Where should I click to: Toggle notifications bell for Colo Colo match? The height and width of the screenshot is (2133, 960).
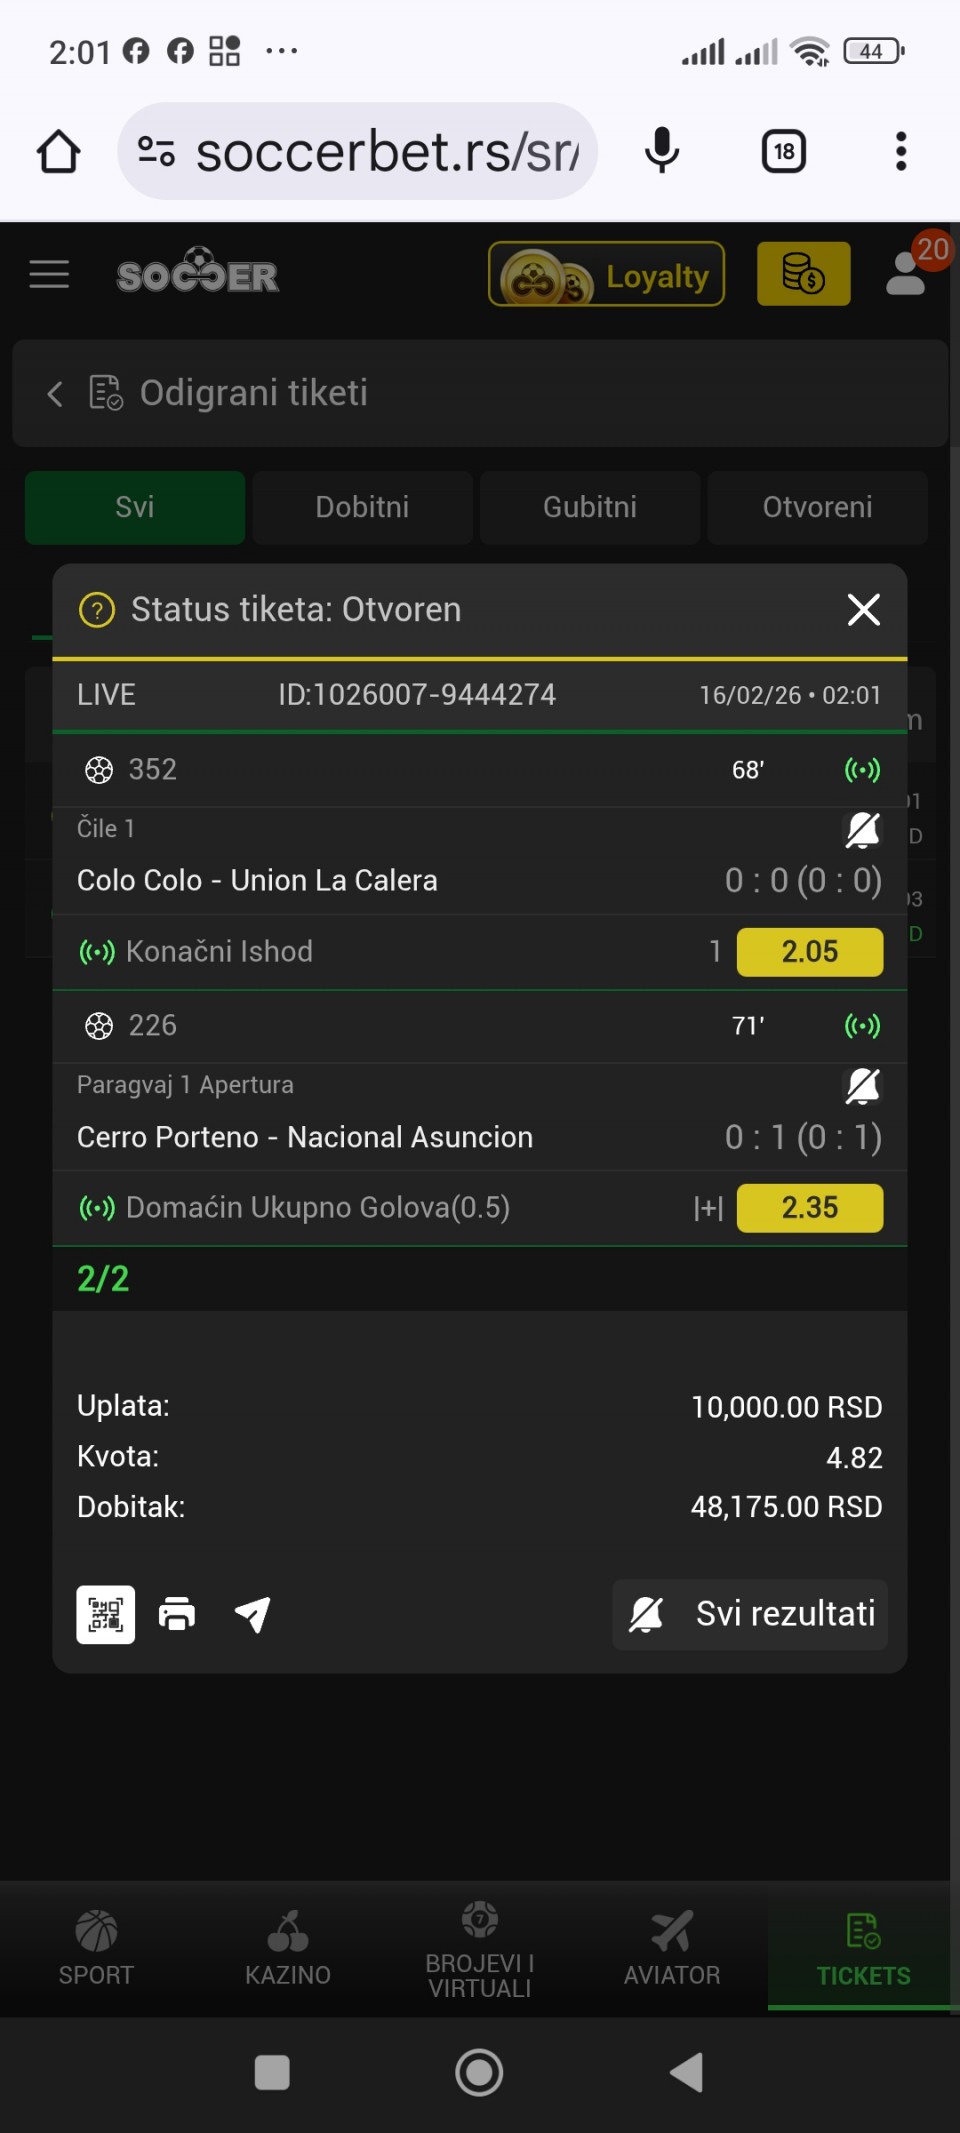click(x=862, y=829)
